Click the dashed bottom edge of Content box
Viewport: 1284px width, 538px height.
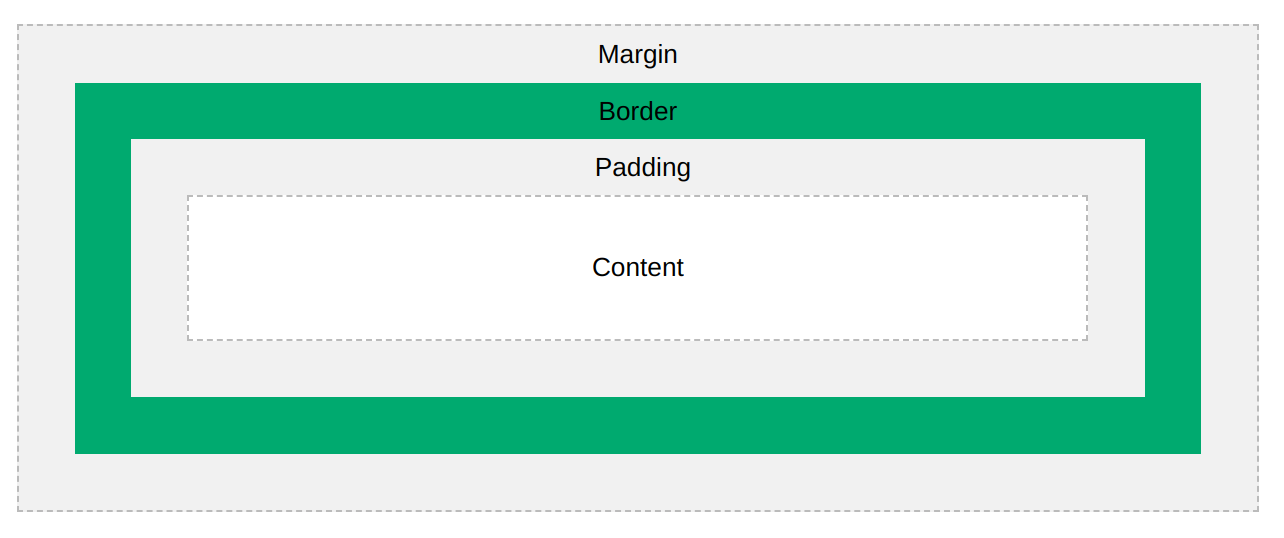pyautogui.click(x=637, y=340)
